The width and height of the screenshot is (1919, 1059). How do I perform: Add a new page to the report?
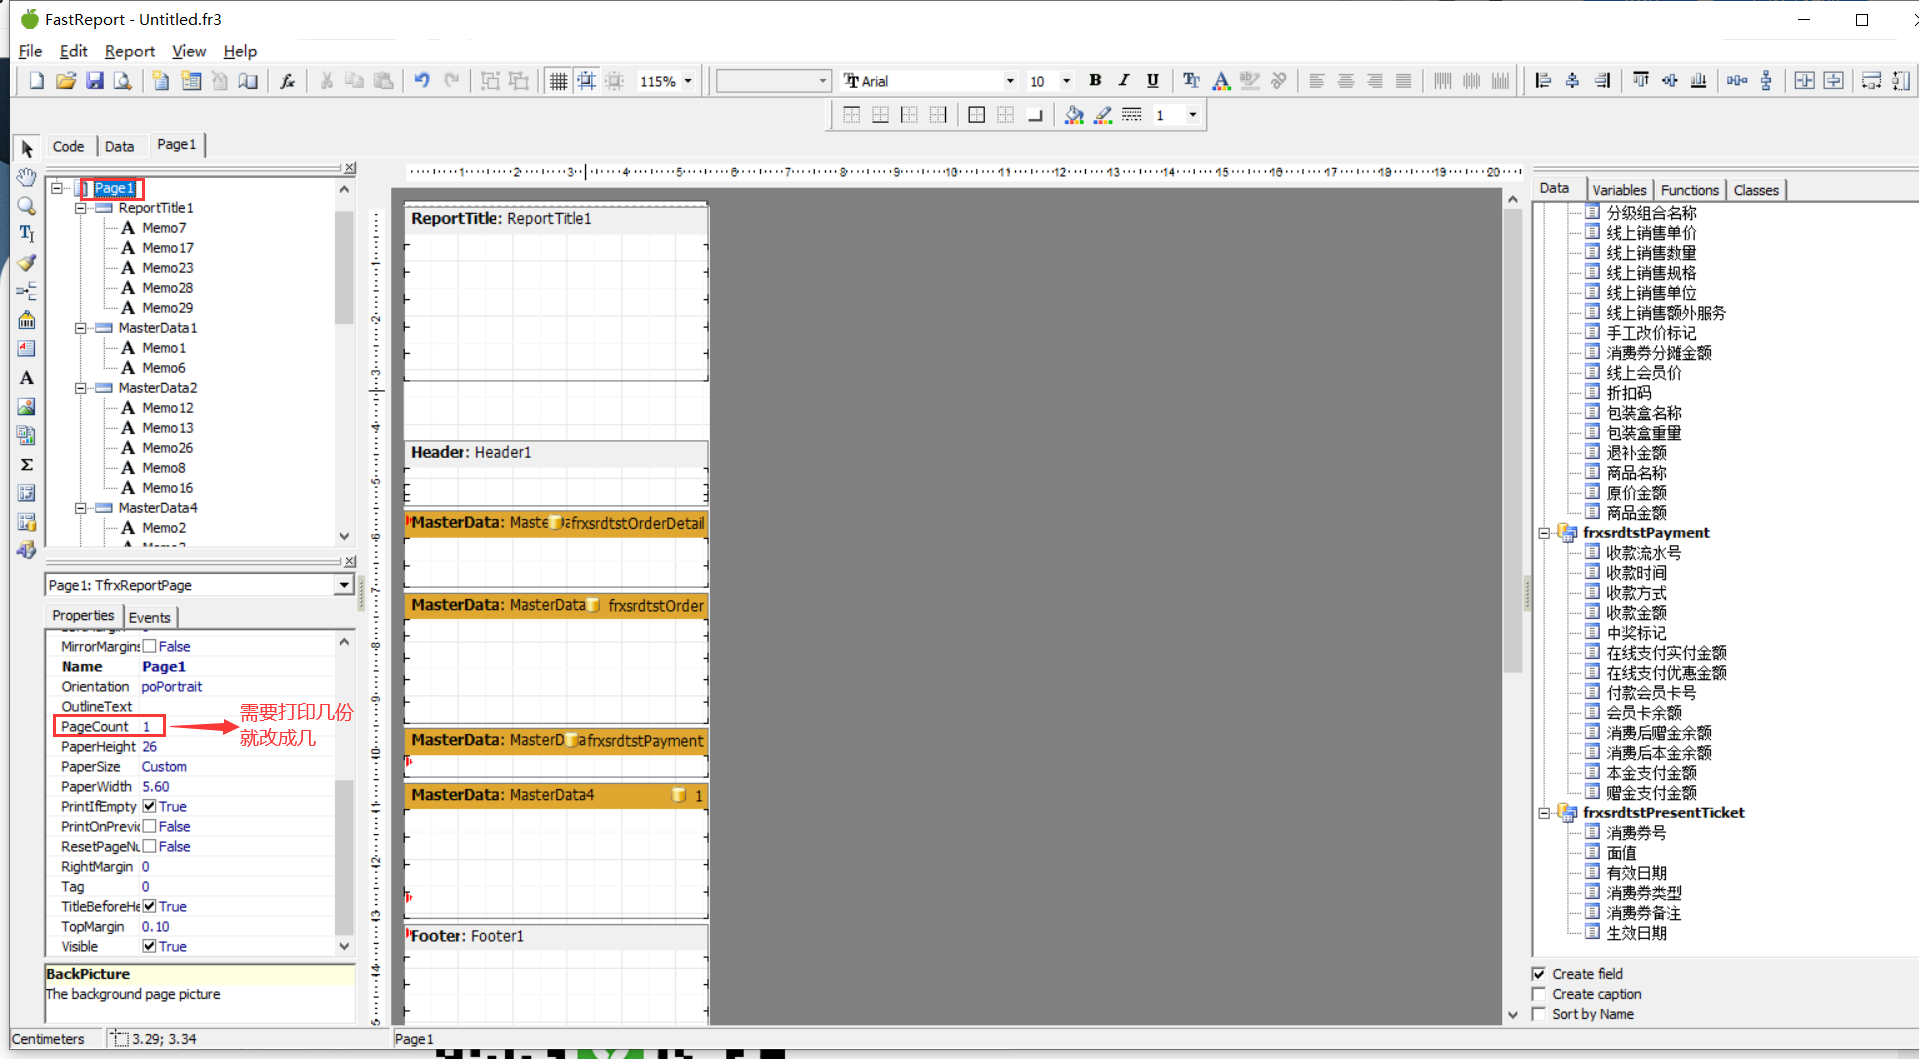[160, 81]
